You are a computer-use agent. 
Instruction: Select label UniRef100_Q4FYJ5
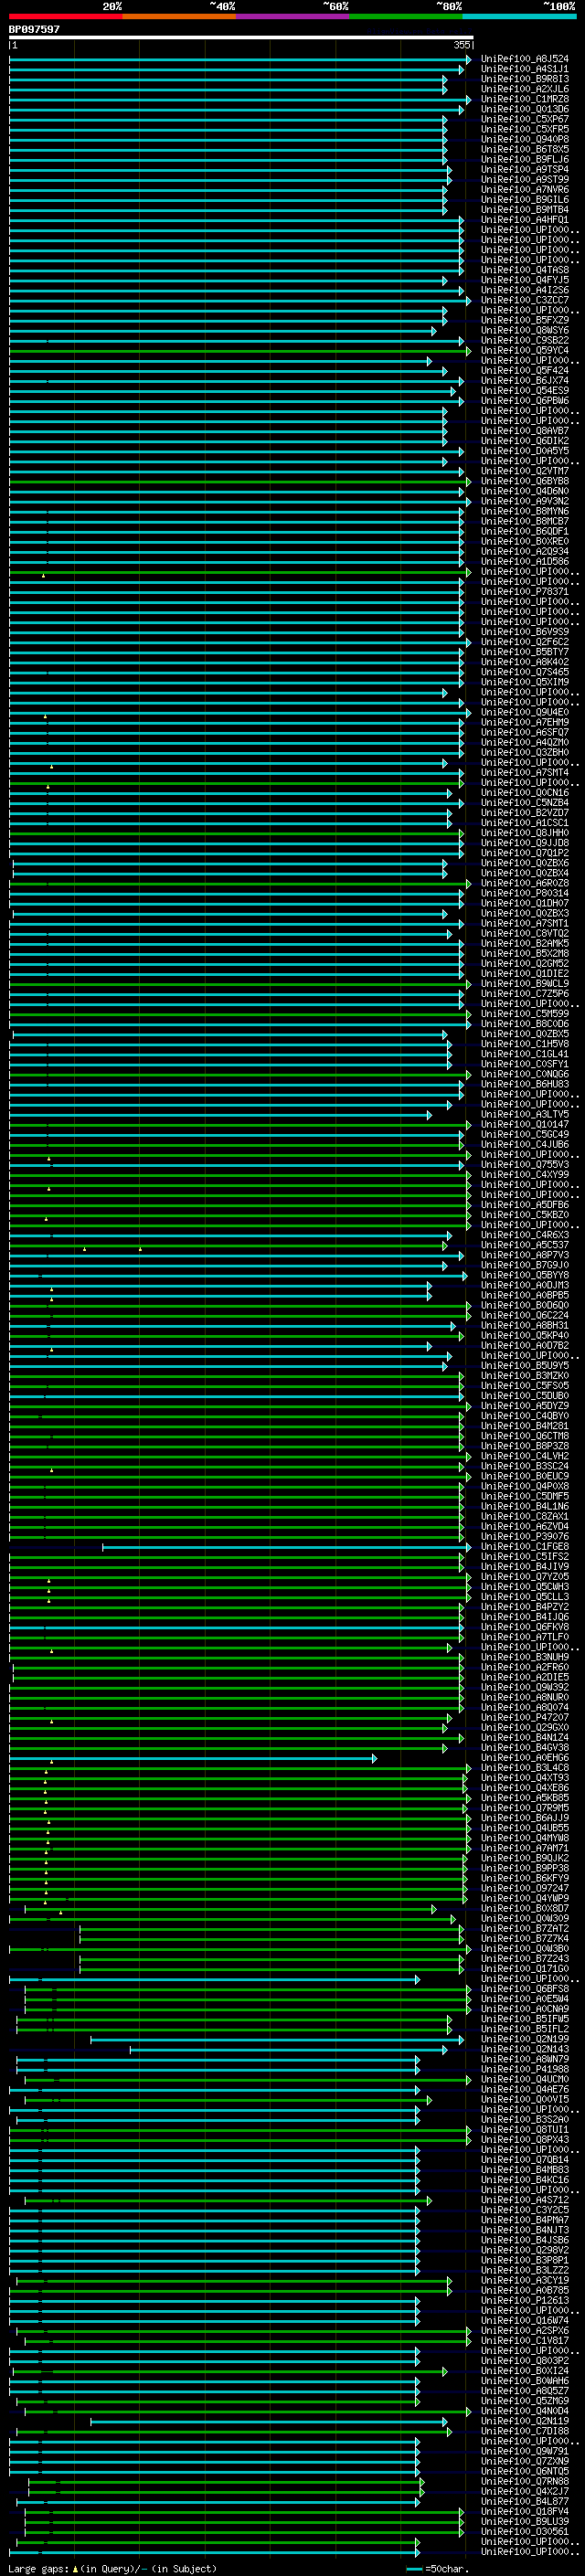[x=525, y=280]
